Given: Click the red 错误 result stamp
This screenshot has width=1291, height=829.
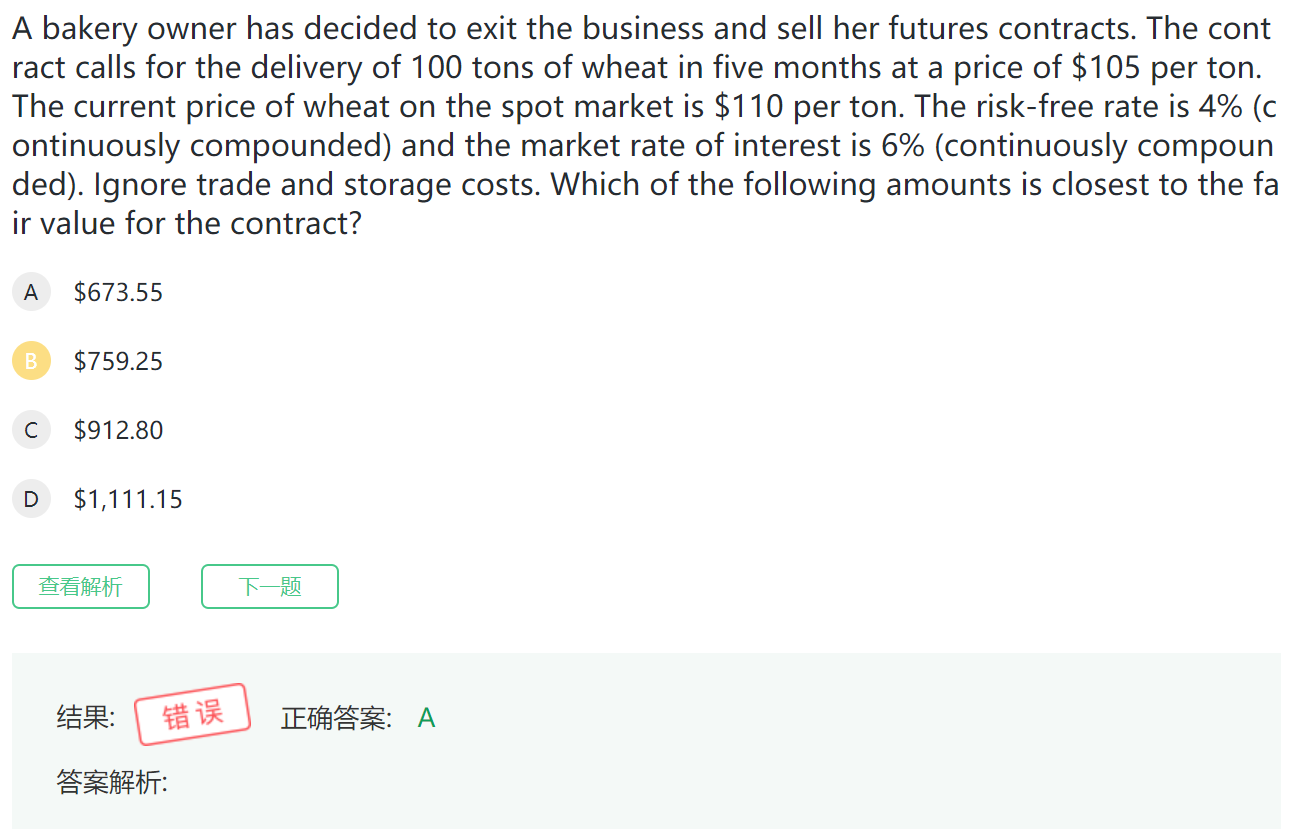Looking at the screenshot, I should [x=192, y=715].
